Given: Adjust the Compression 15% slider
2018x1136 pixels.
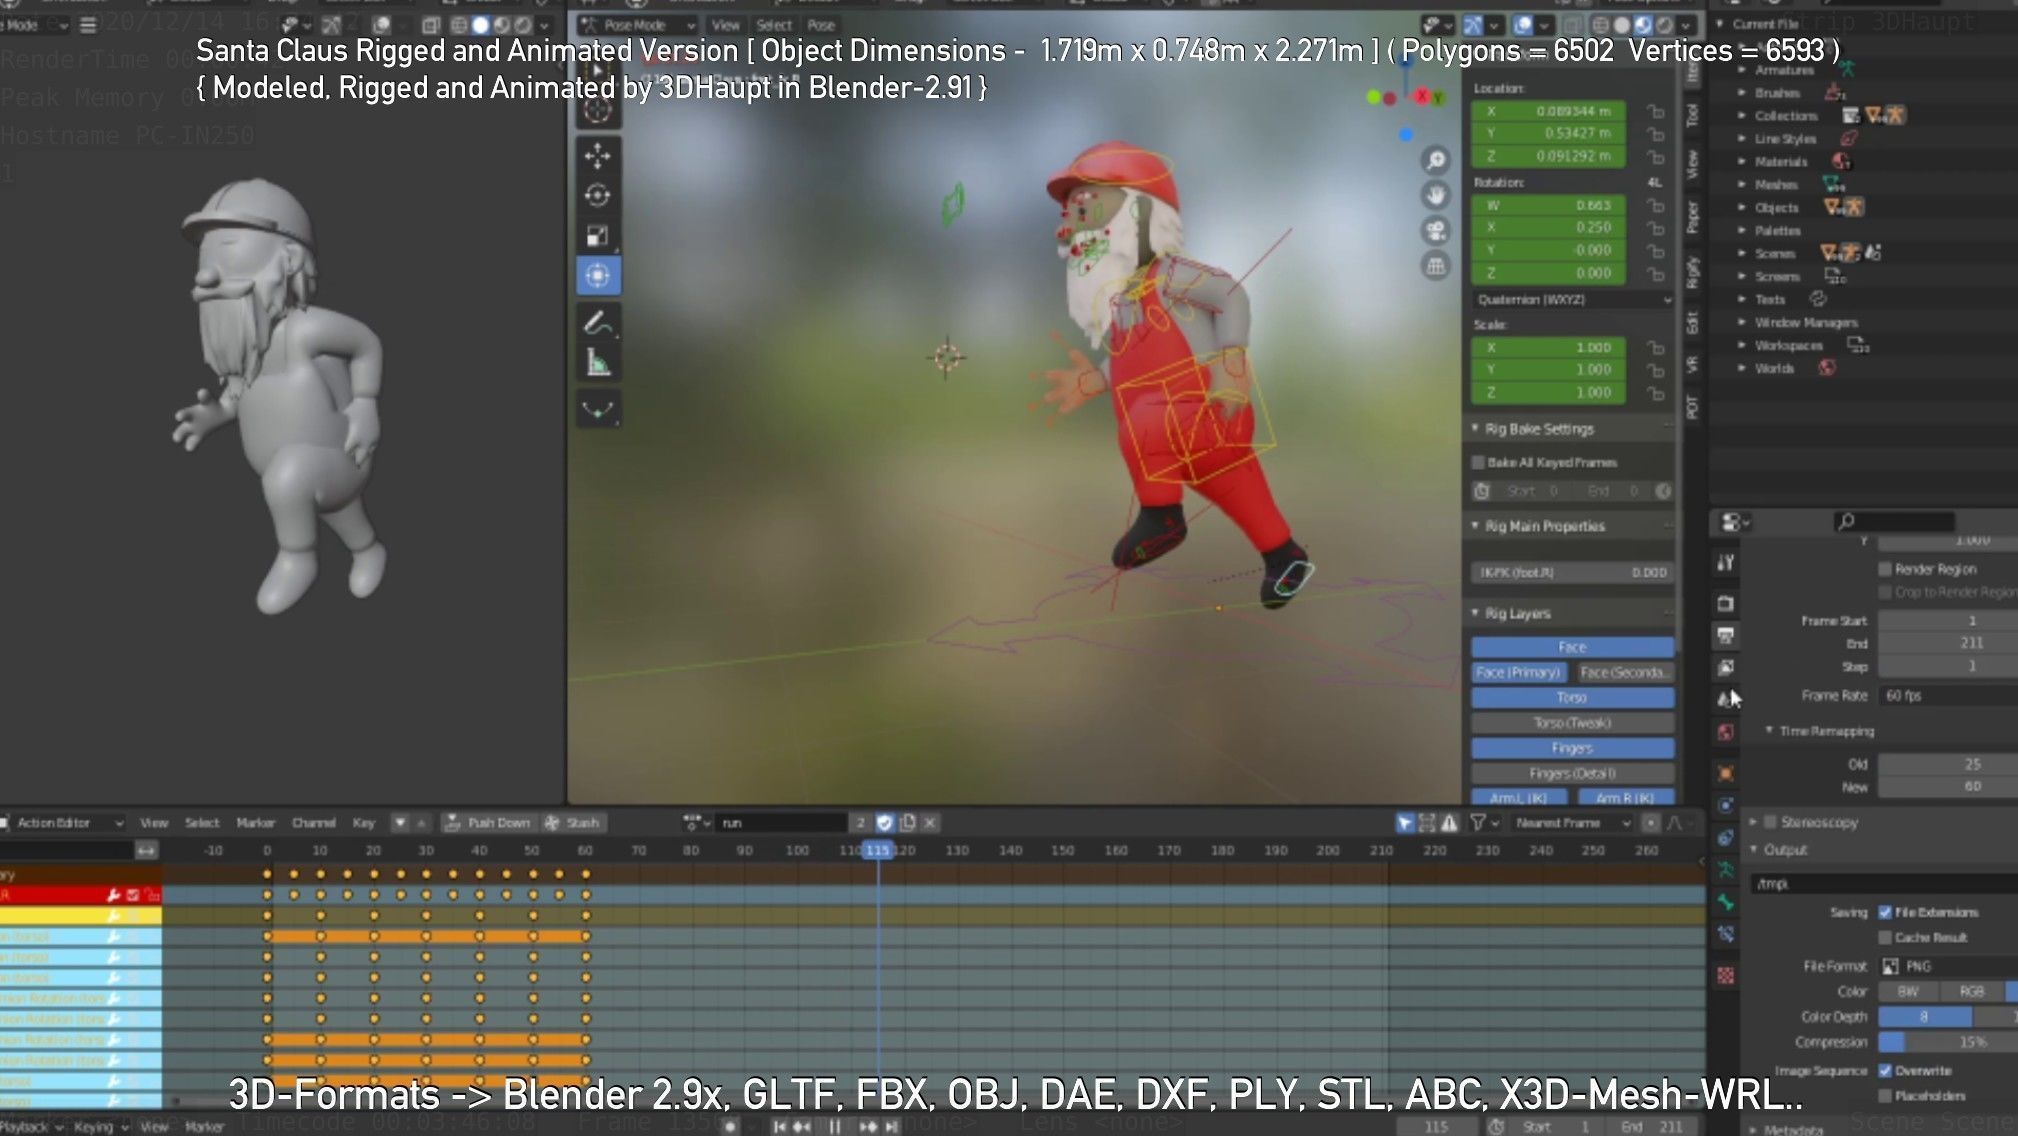Looking at the screenshot, I should pyautogui.click(x=1948, y=1042).
